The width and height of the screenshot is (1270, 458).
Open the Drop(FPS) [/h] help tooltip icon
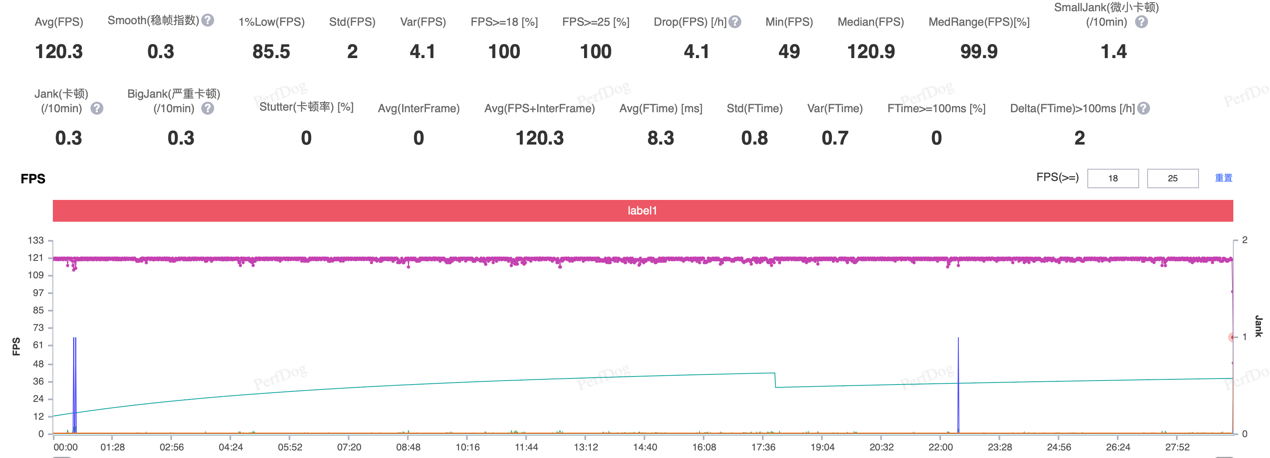click(x=735, y=21)
